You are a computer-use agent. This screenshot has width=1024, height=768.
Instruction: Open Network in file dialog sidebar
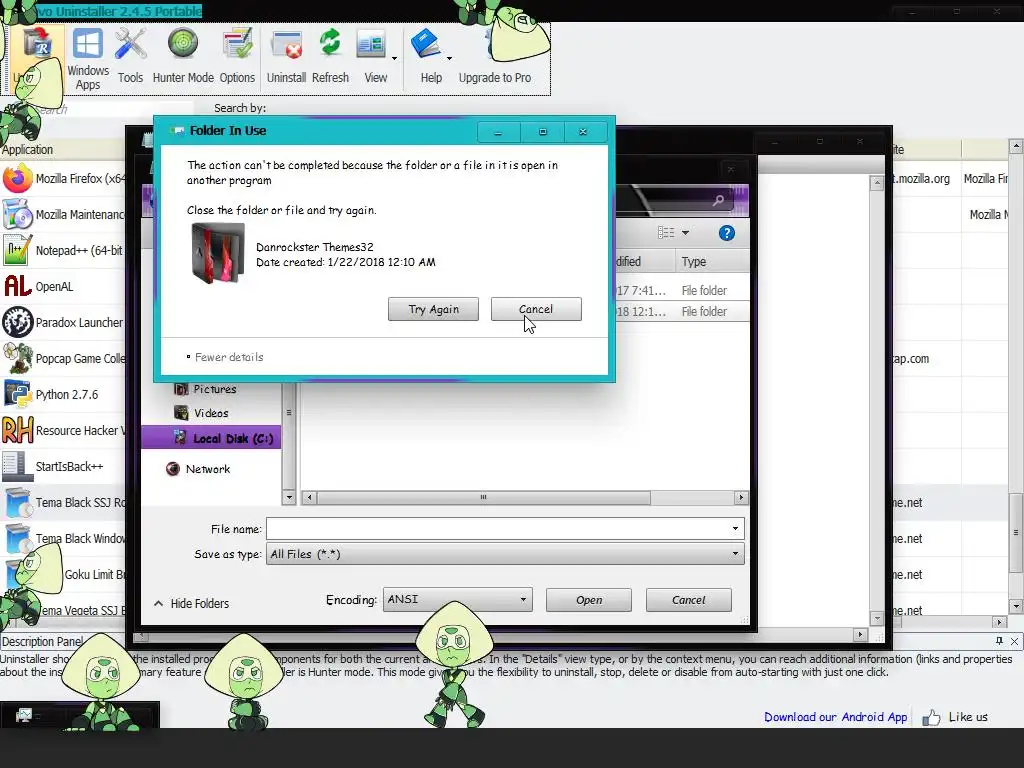pyautogui.click(x=199, y=469)
